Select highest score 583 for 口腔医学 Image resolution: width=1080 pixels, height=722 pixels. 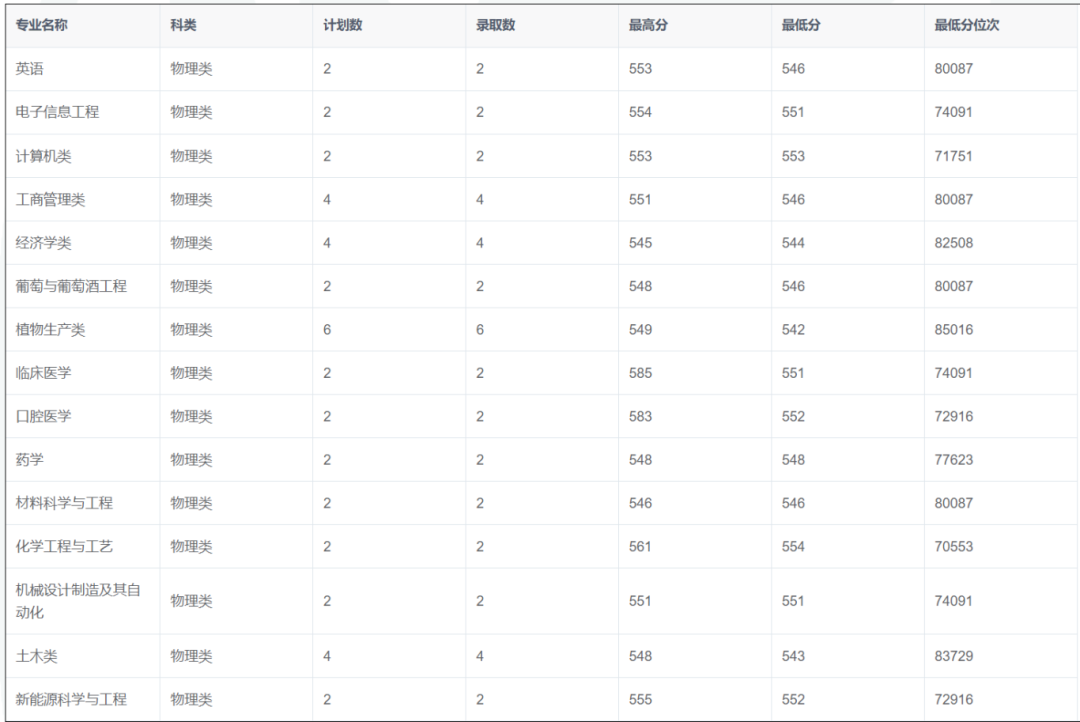click(640, 416)
